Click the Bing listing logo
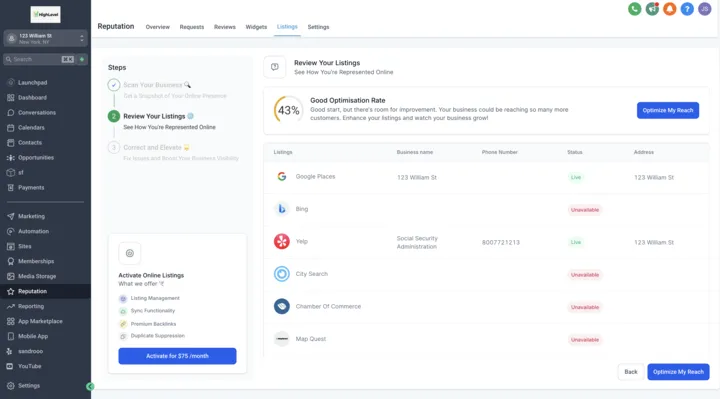720x399 pixels. click(281, 209)
